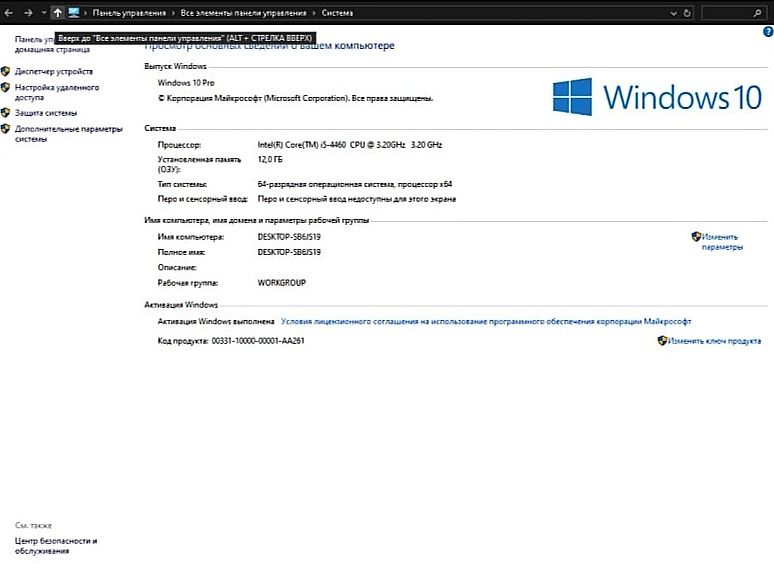Select 'DESKTOP-SB6JS19' next to 'Имя компьютера'

tap(289, 237)
